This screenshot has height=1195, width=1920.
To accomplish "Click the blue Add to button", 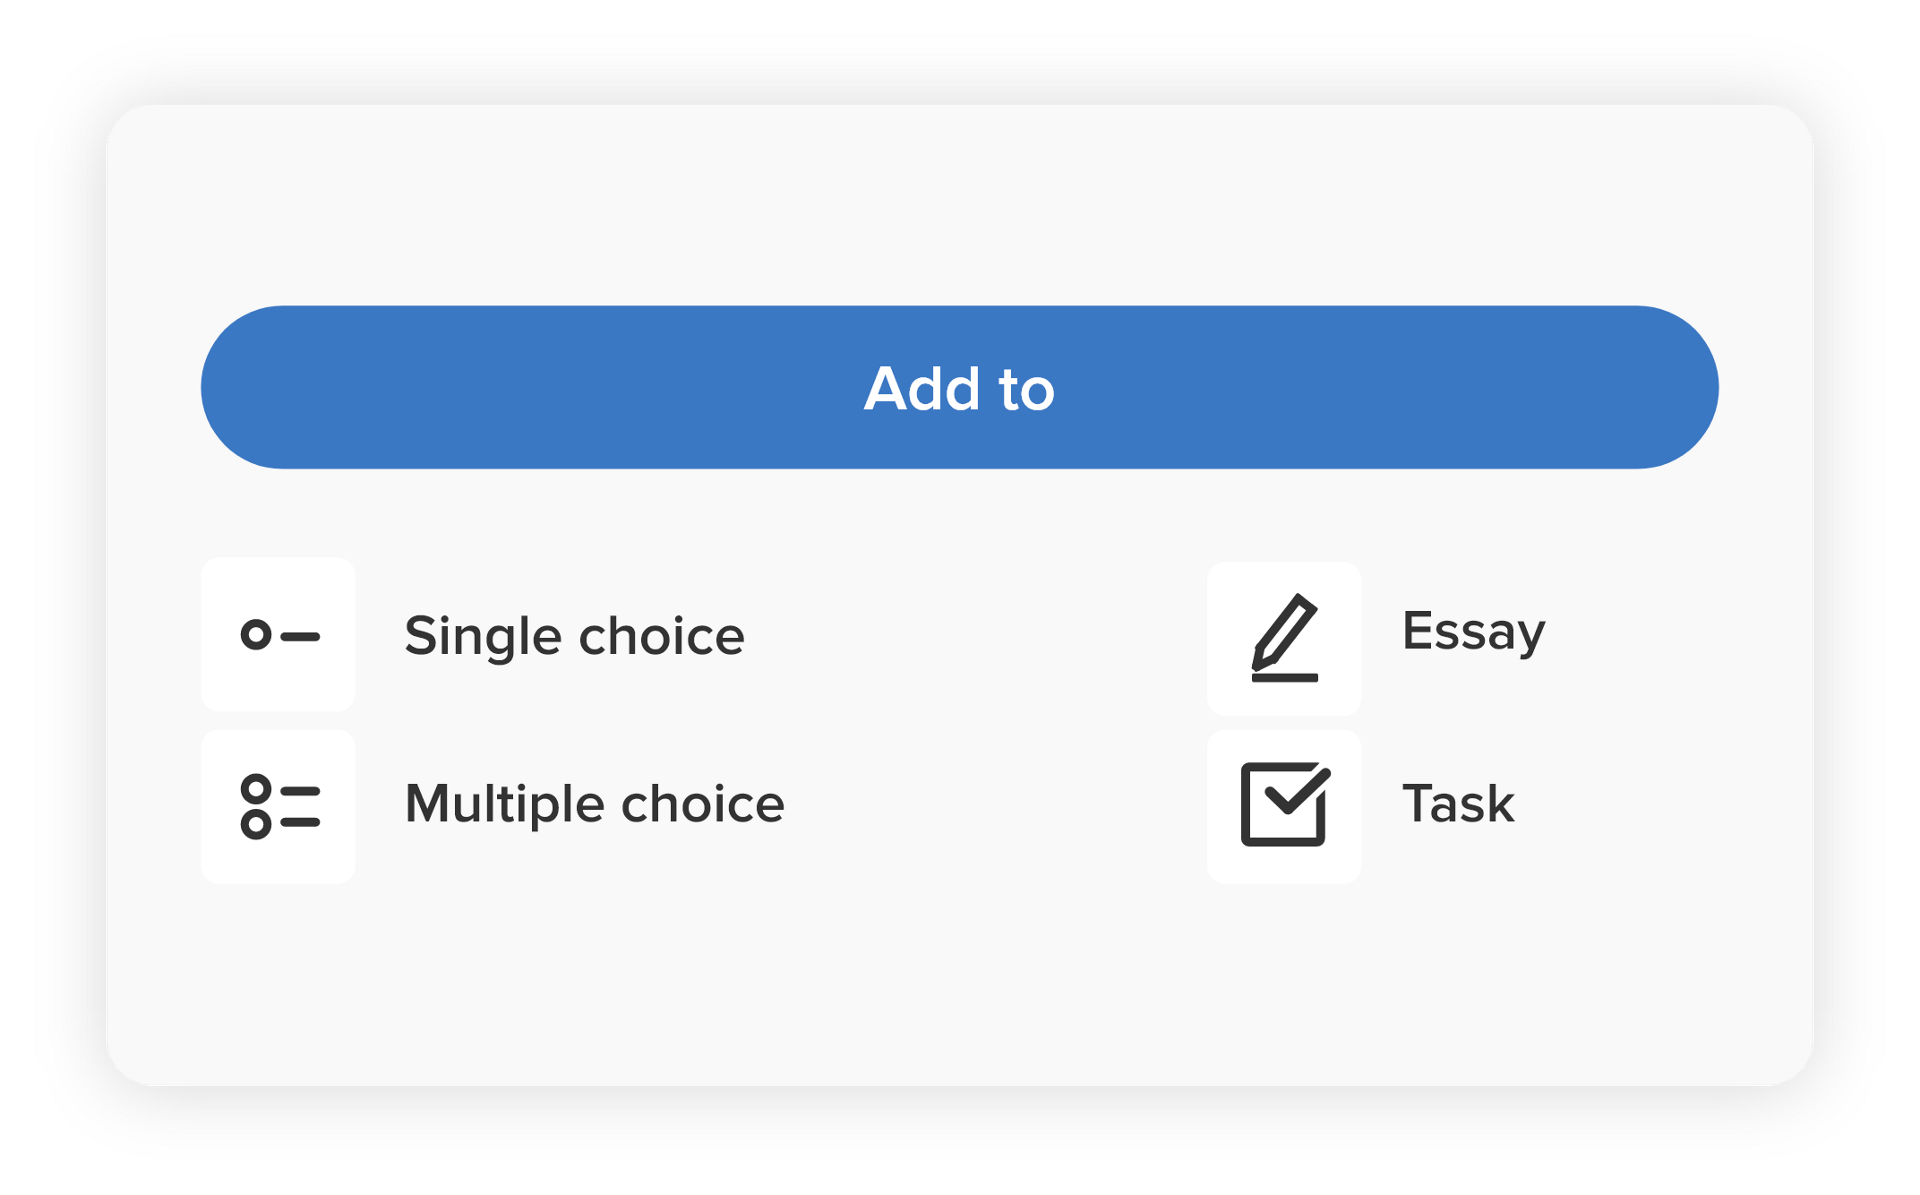I will 959,387.
